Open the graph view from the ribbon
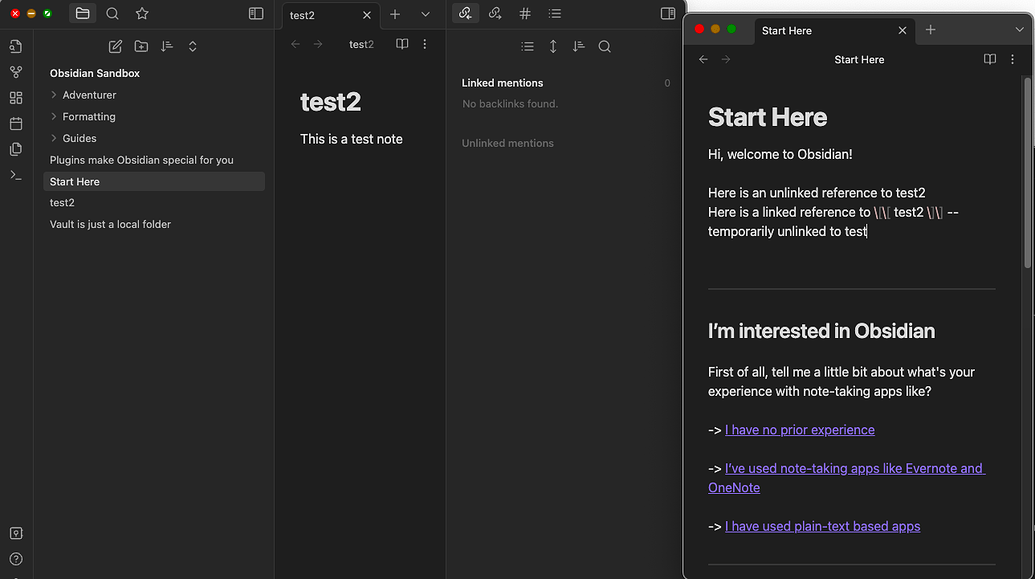Screen dimensions: 1035x579 [15, 72]
